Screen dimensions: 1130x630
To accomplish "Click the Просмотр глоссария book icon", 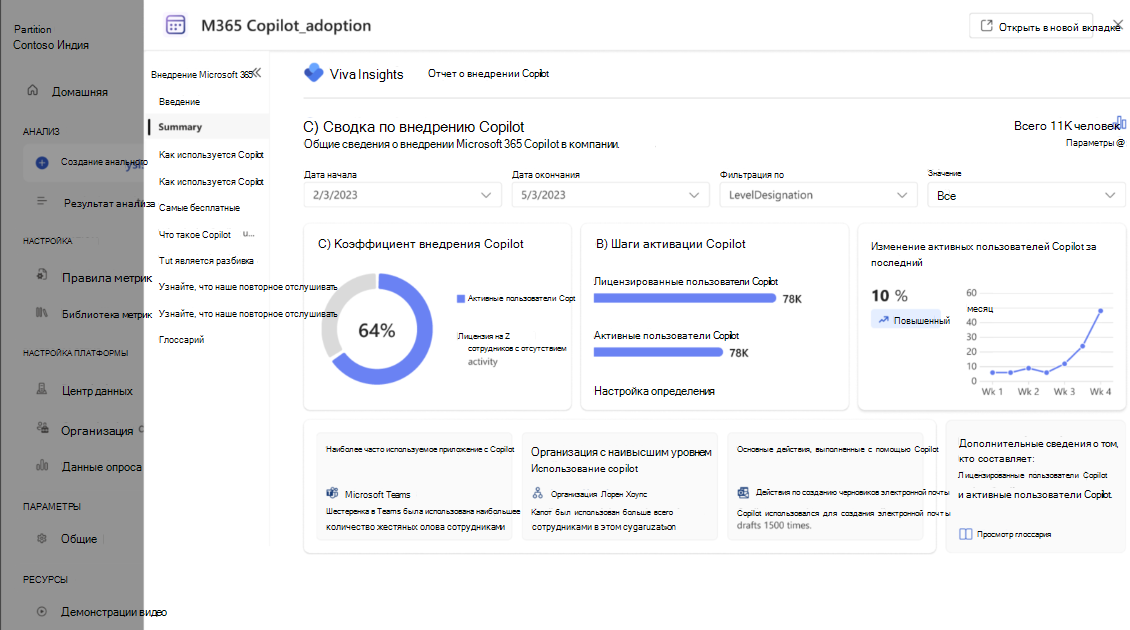I will pos(966,534).
